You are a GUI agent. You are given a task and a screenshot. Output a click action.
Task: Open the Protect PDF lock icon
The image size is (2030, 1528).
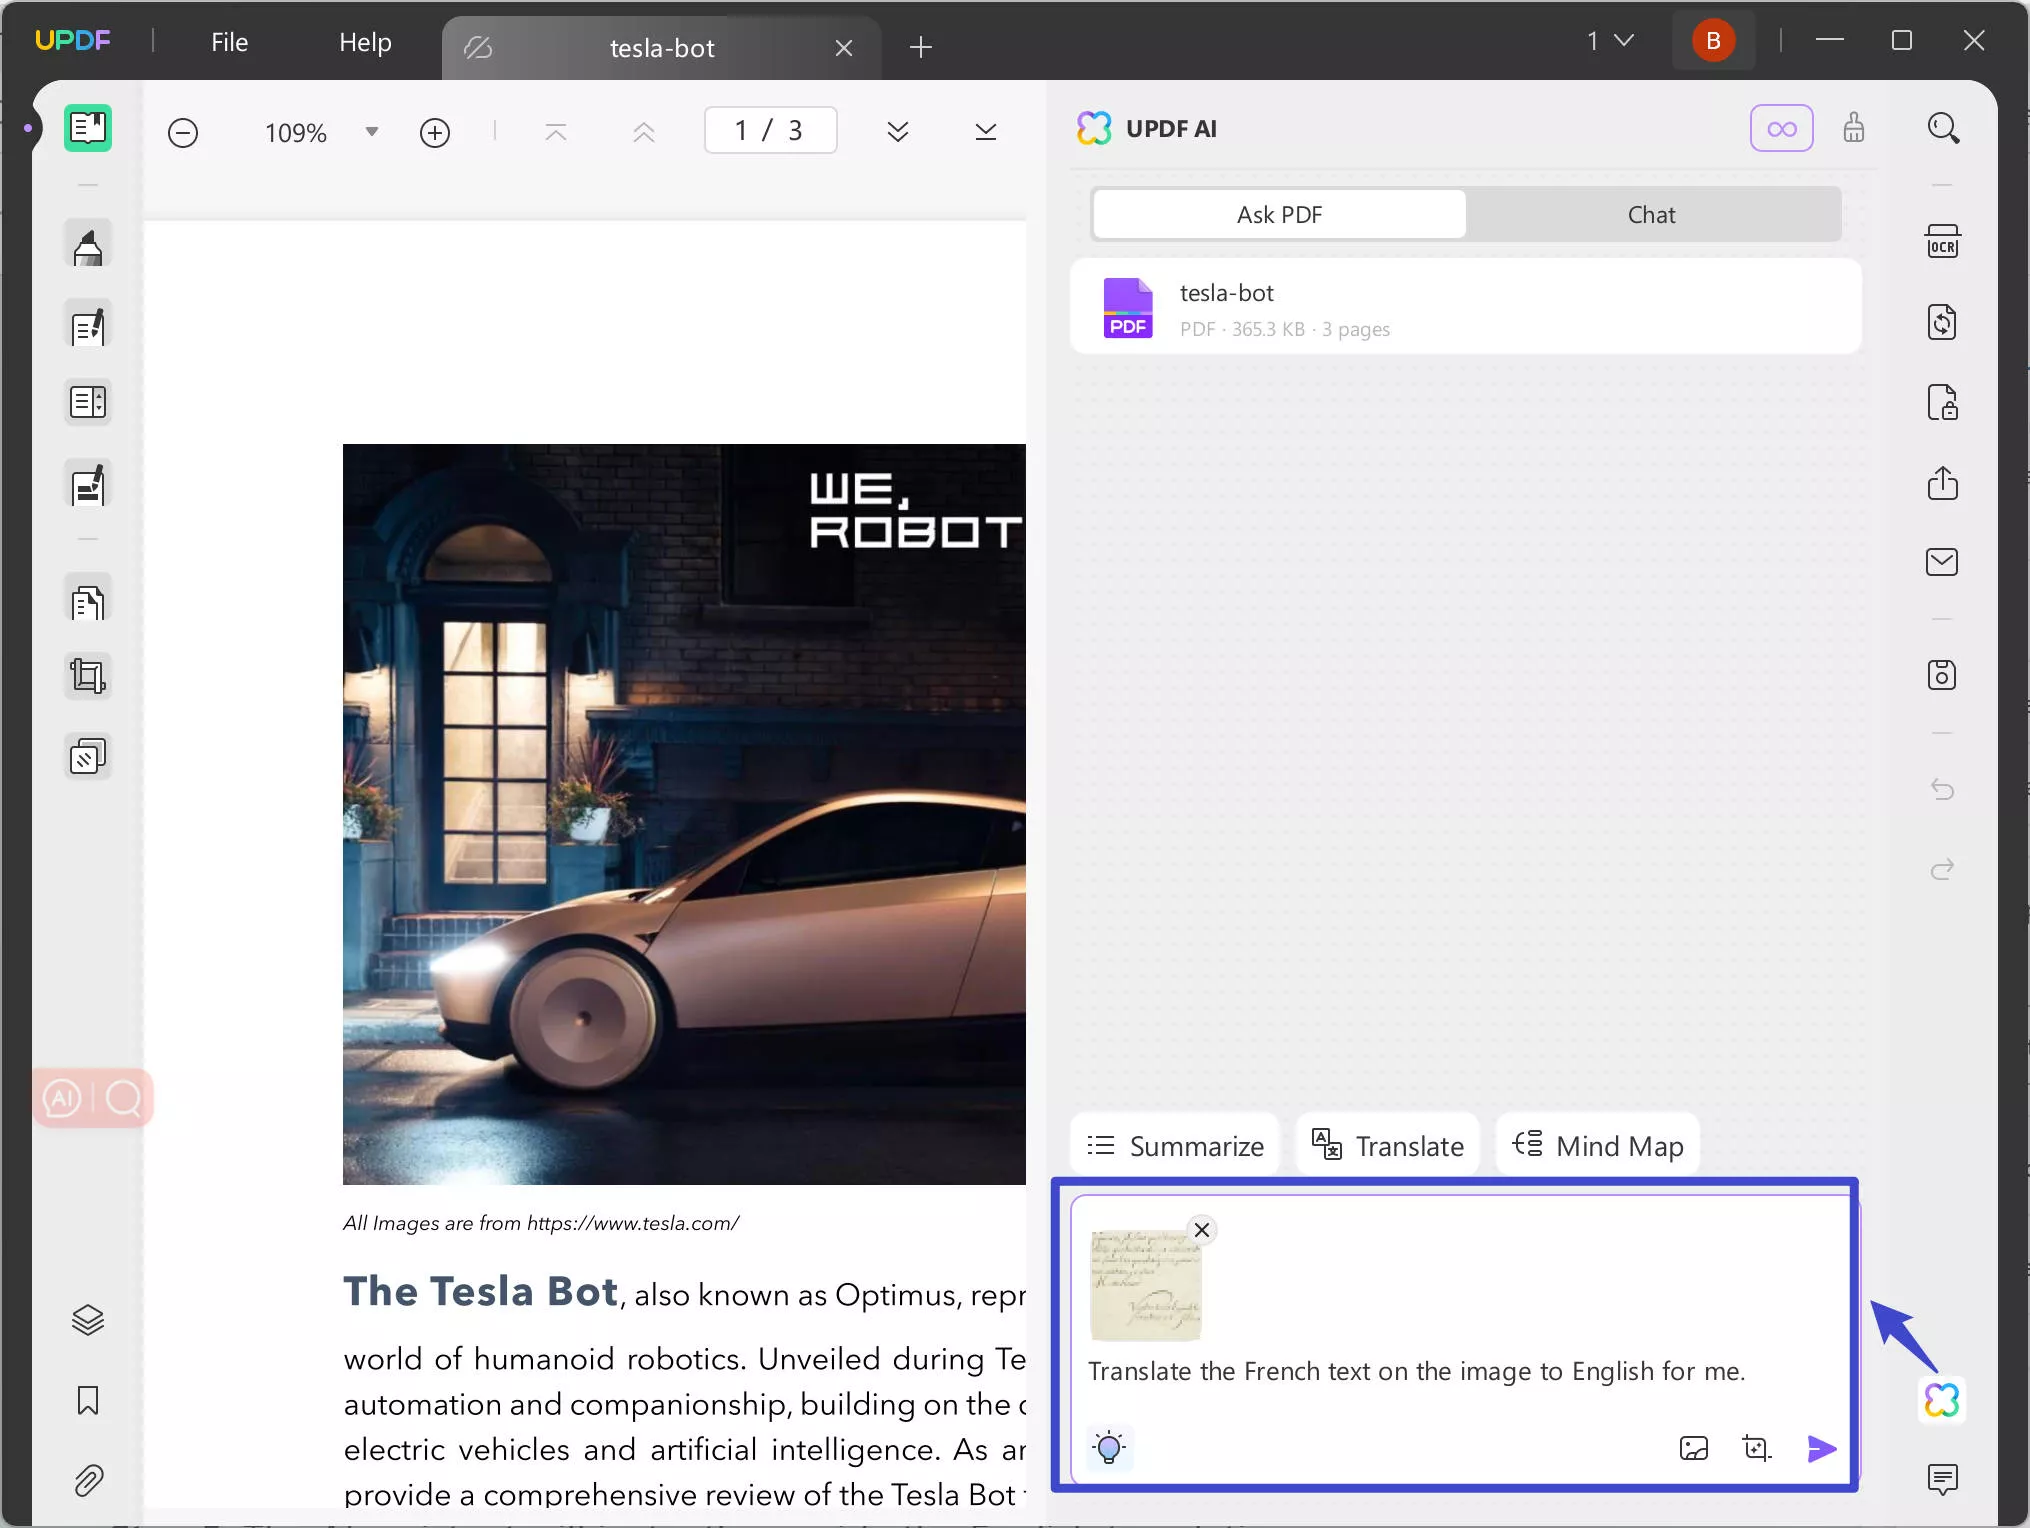coord(1942,403)
